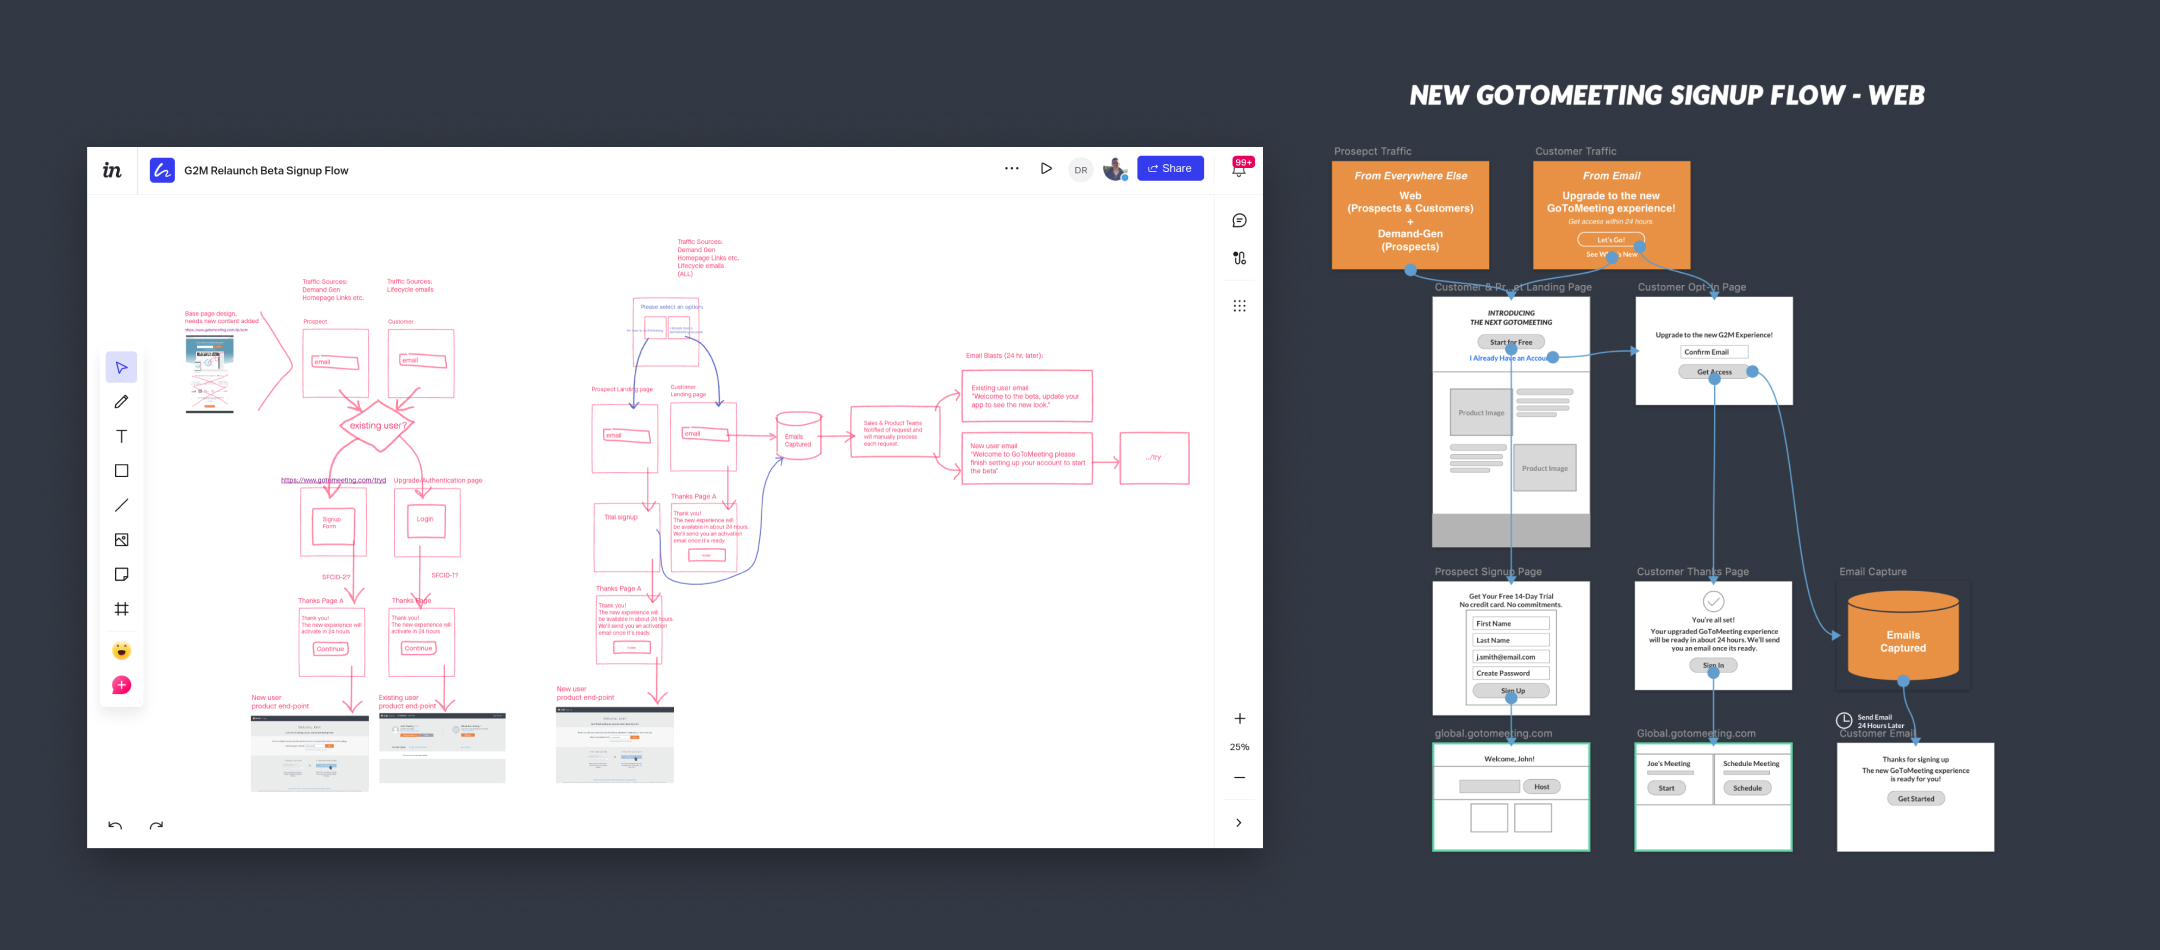Click 'Sign In' on Customer Thanks Page
2160x950 pixels.
[1713, 665]
